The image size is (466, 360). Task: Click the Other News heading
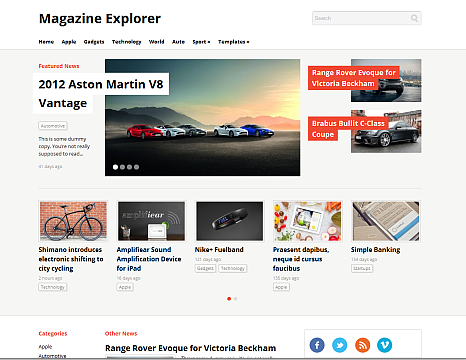[121, 333]
